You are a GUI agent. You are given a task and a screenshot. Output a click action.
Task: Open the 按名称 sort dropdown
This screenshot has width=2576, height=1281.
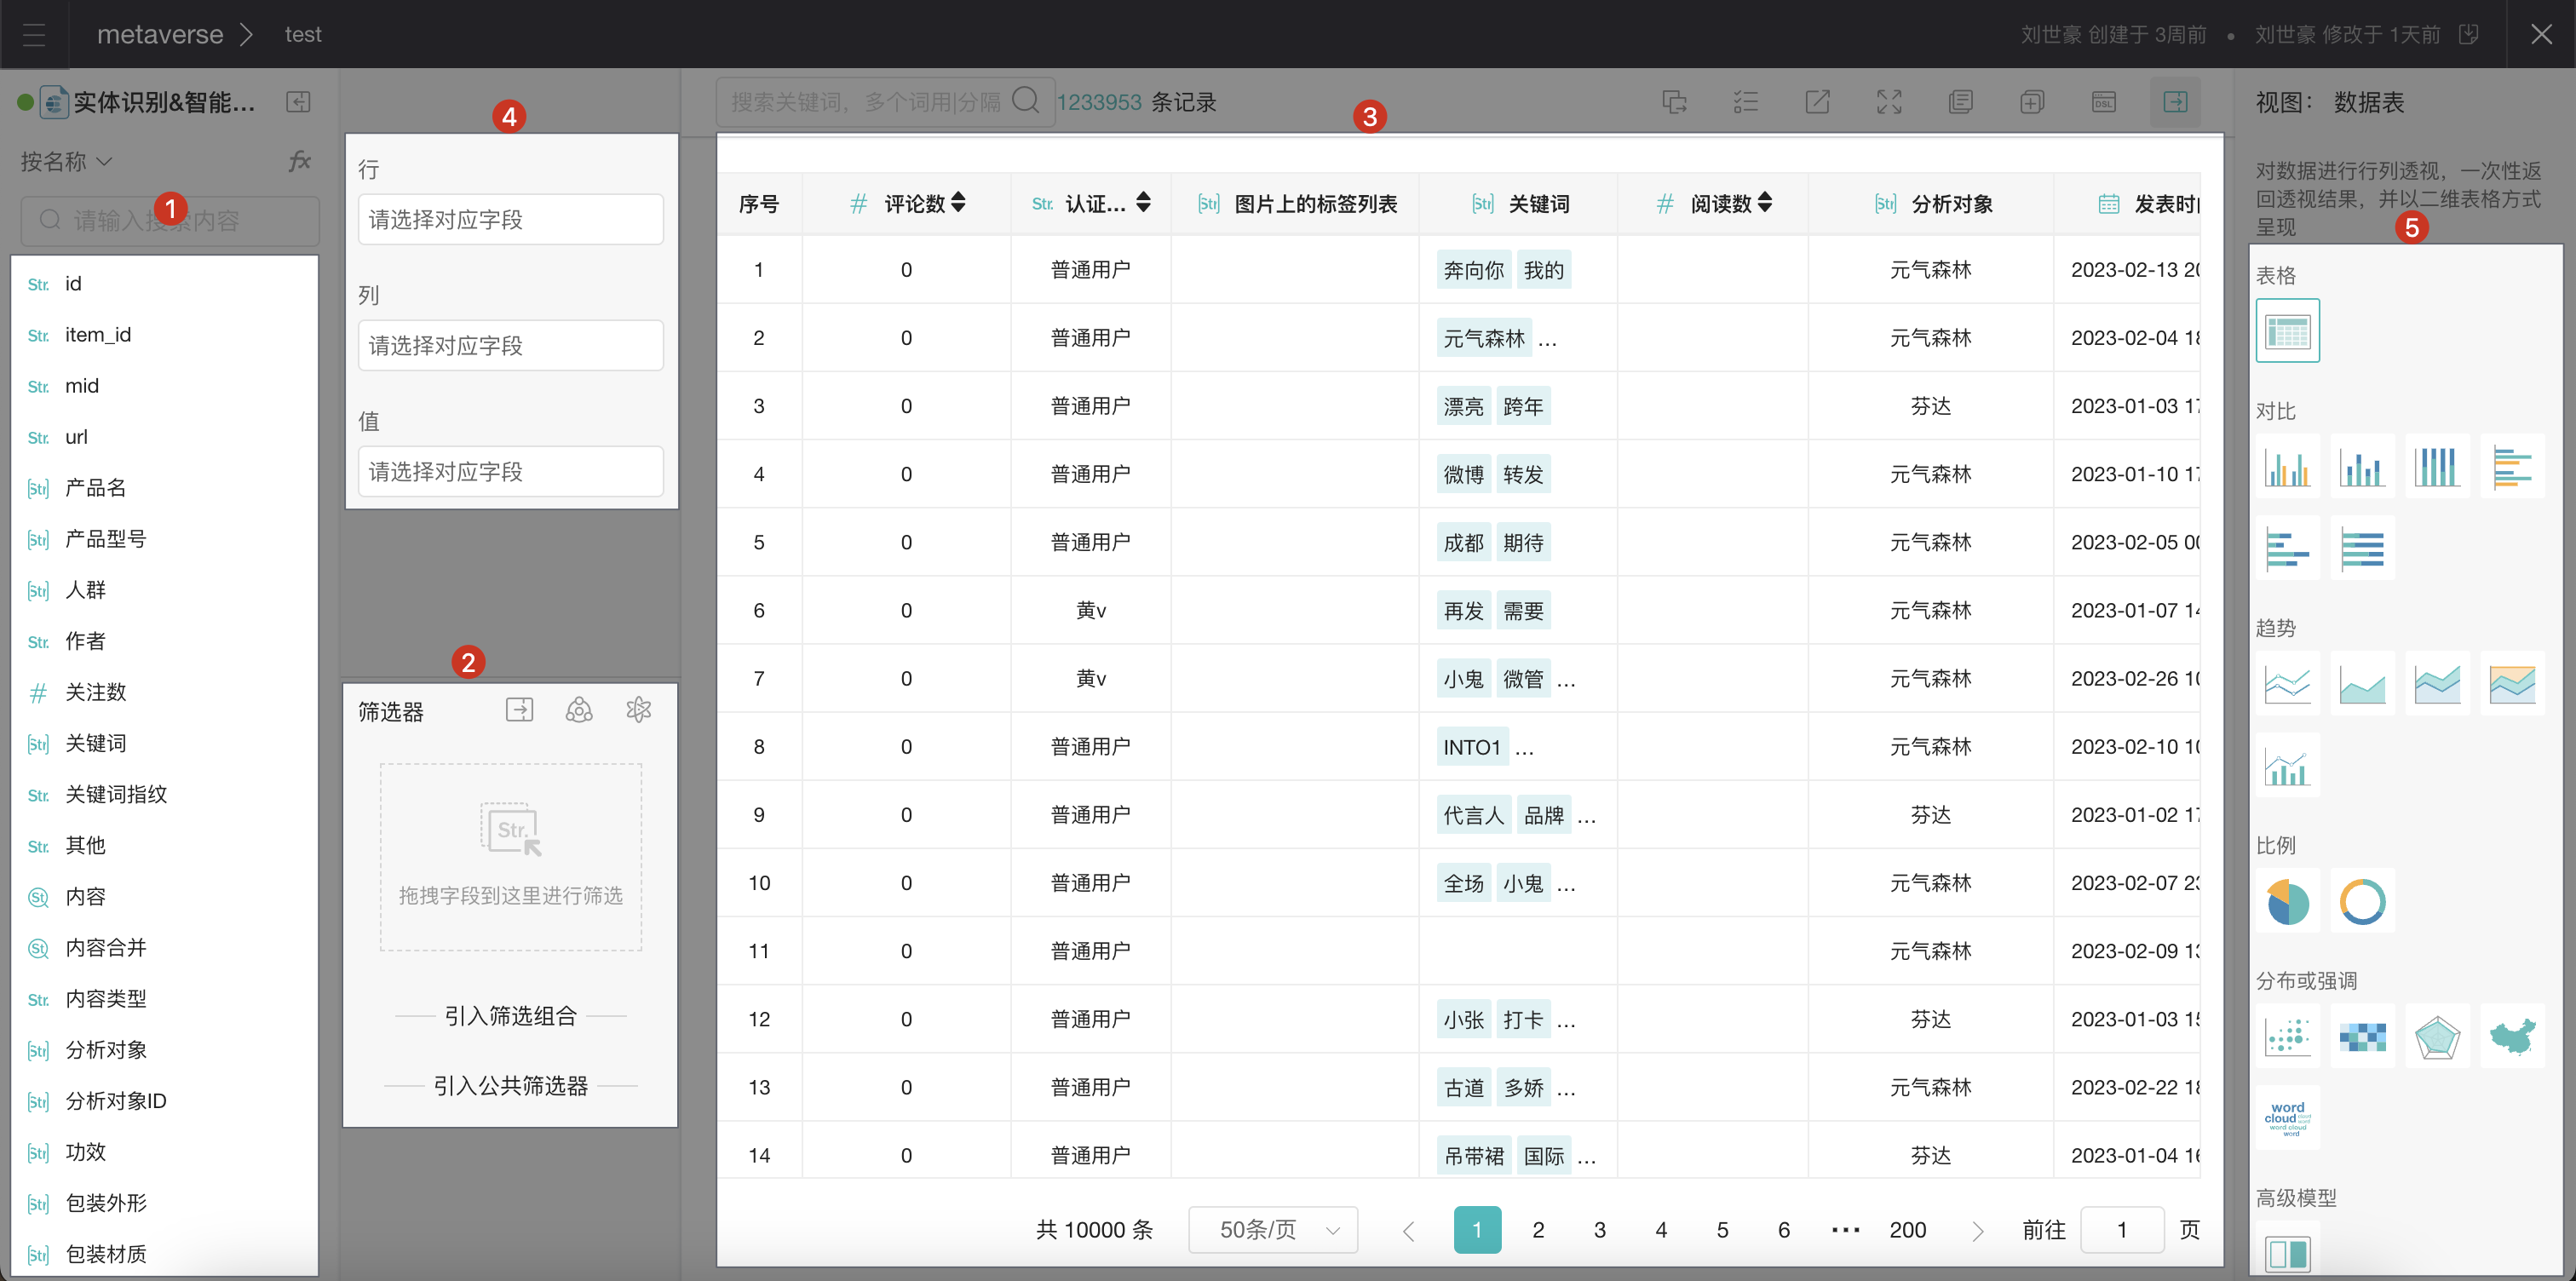66,161
